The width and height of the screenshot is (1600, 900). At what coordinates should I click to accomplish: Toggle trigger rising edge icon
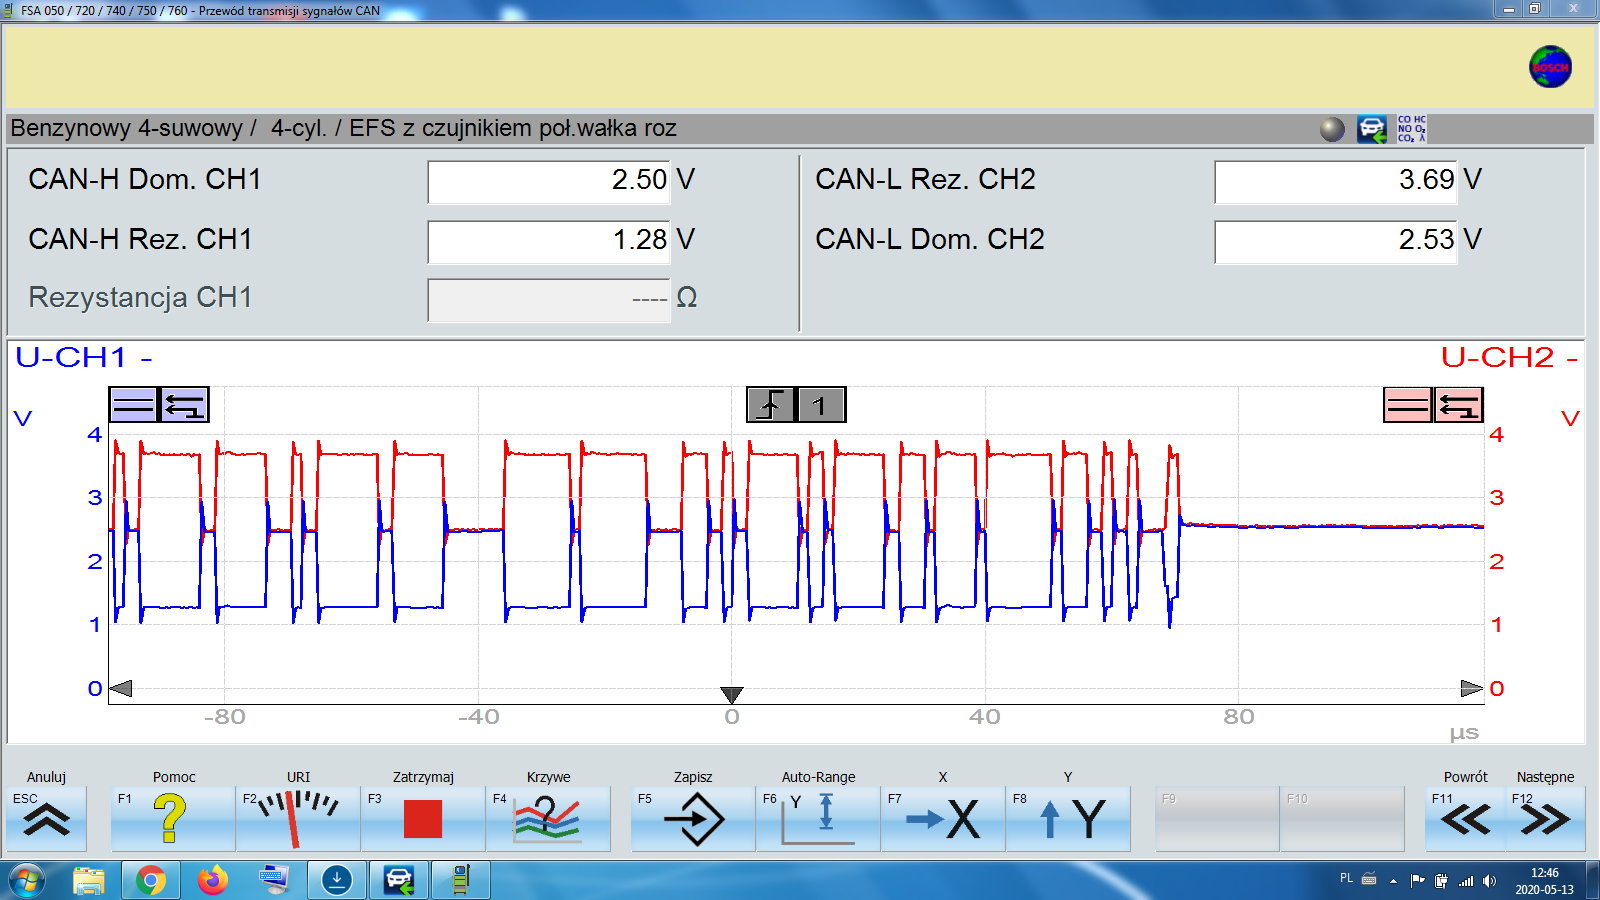click(x=771, y=405)
